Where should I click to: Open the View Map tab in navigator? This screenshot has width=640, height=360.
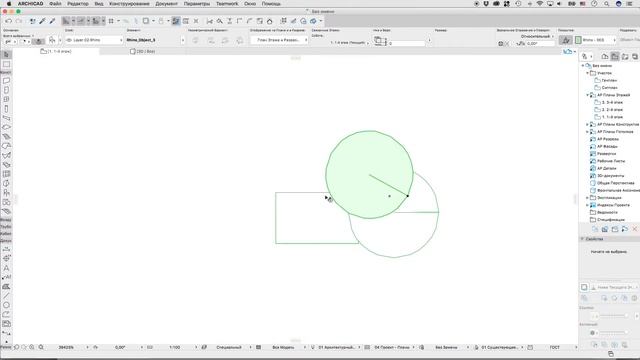pos(615,56)
